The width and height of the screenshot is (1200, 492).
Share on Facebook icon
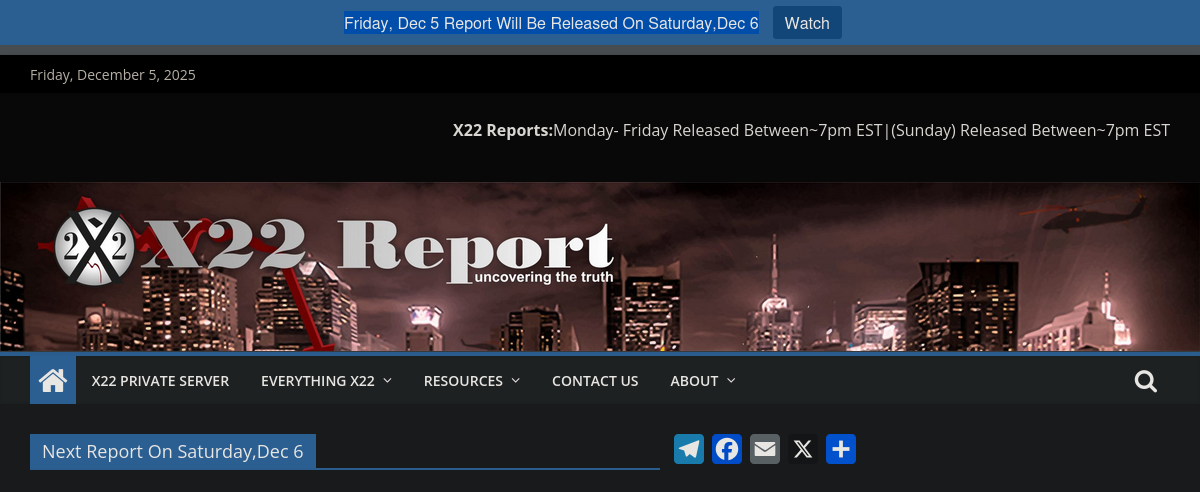coord(727,449)
